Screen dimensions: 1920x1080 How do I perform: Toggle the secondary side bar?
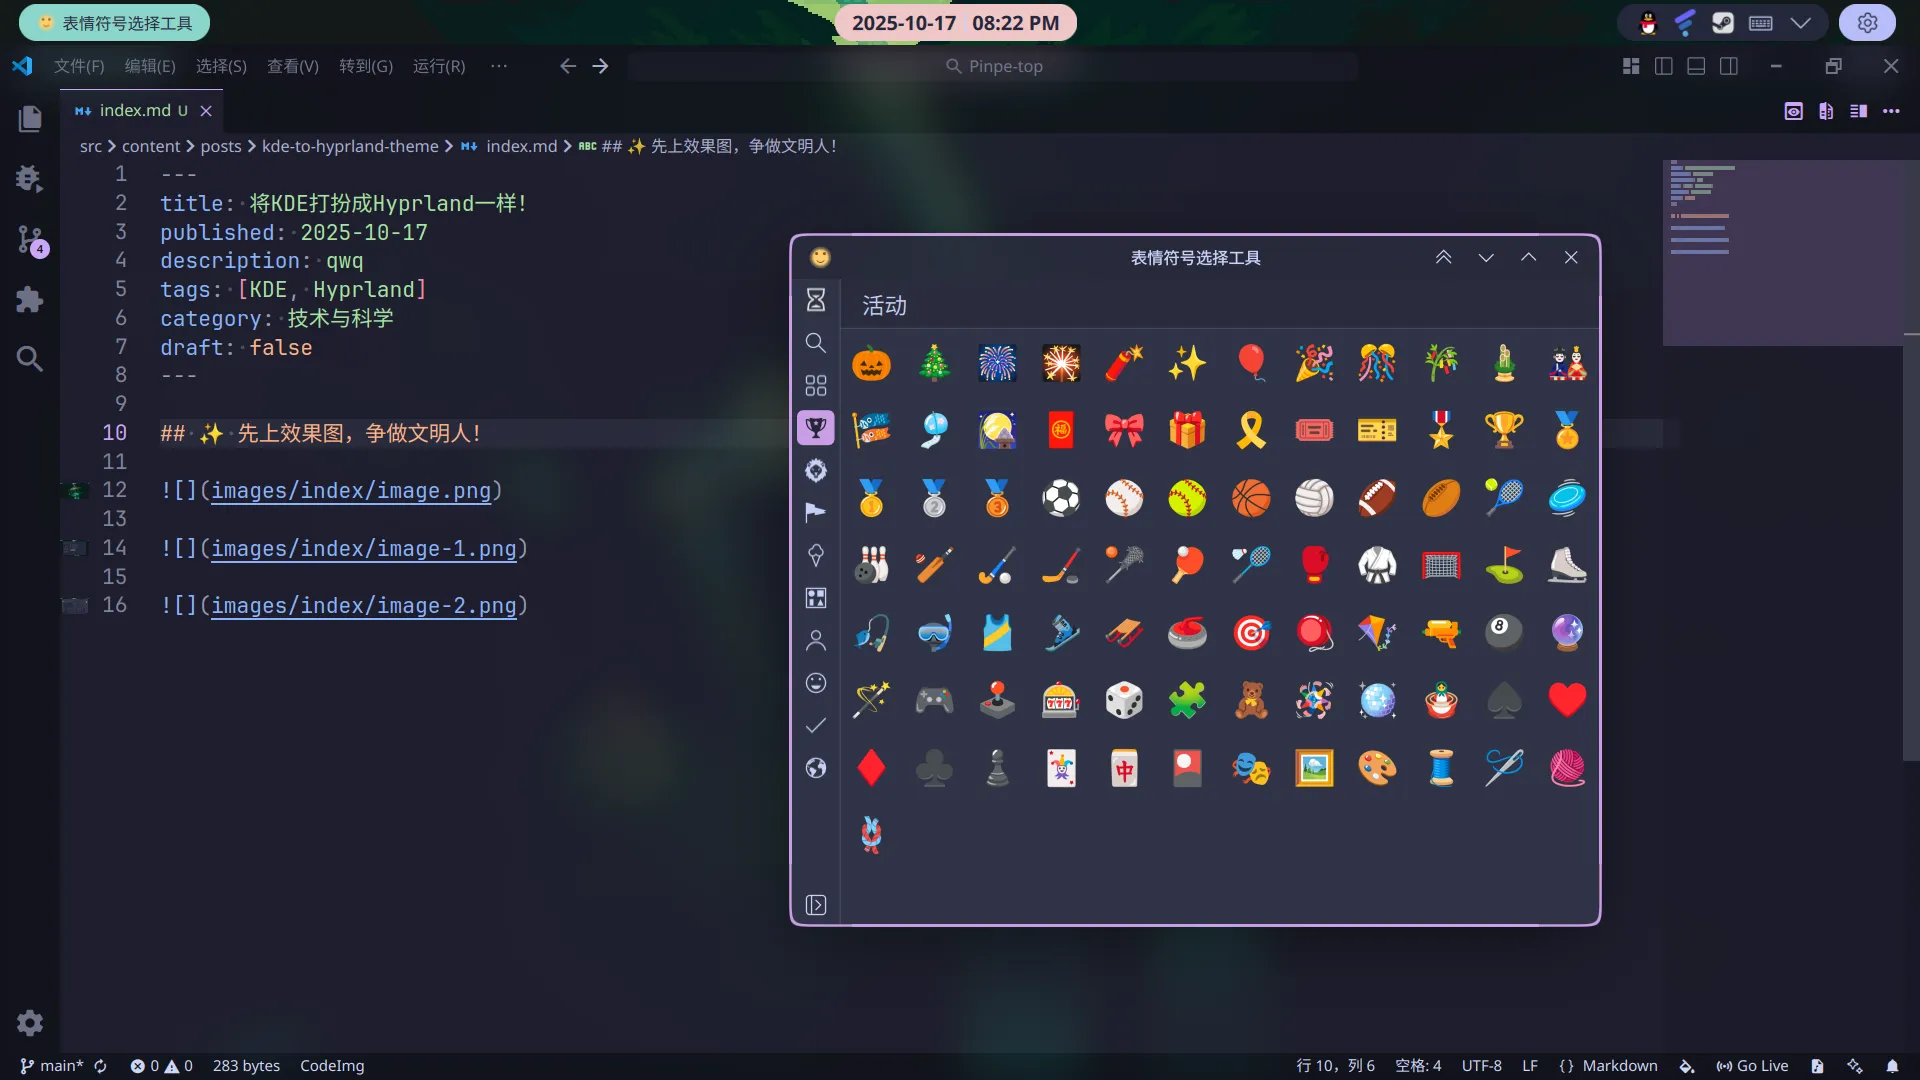coord(1729,66)
